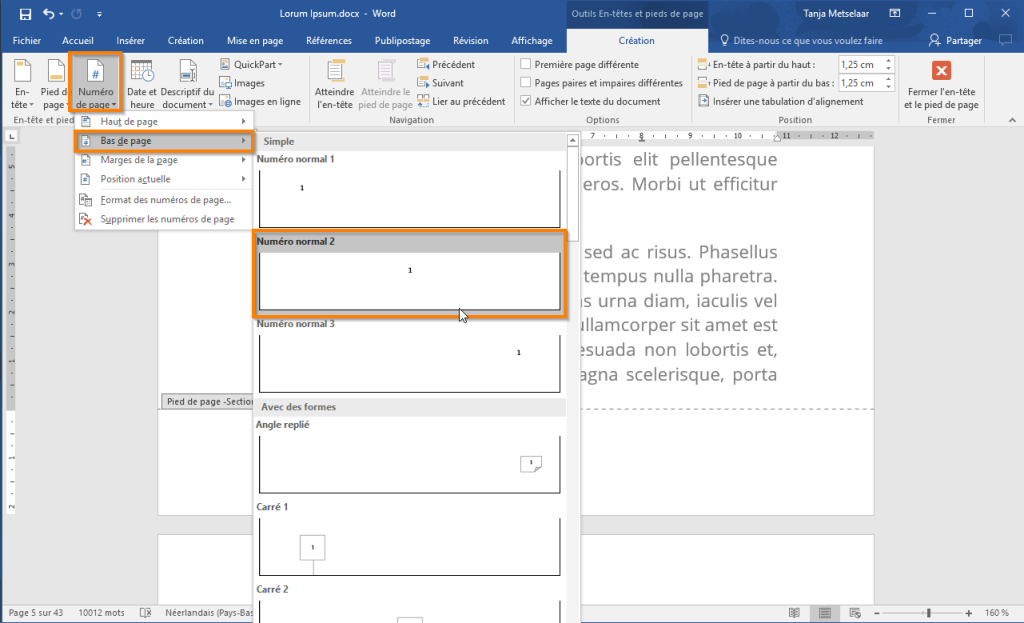Click the Date et heure icon
The height and width of the screenshot is (623, 1024).
142,73
